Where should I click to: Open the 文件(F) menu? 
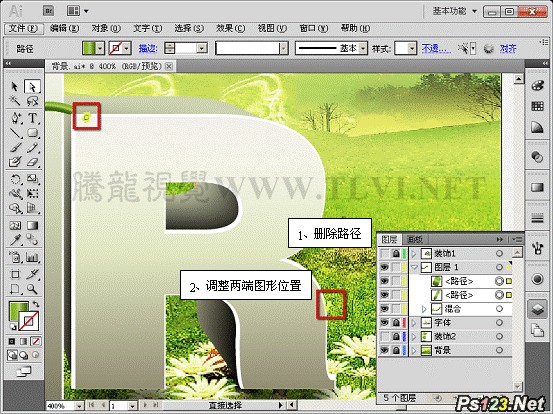point(24,28)
